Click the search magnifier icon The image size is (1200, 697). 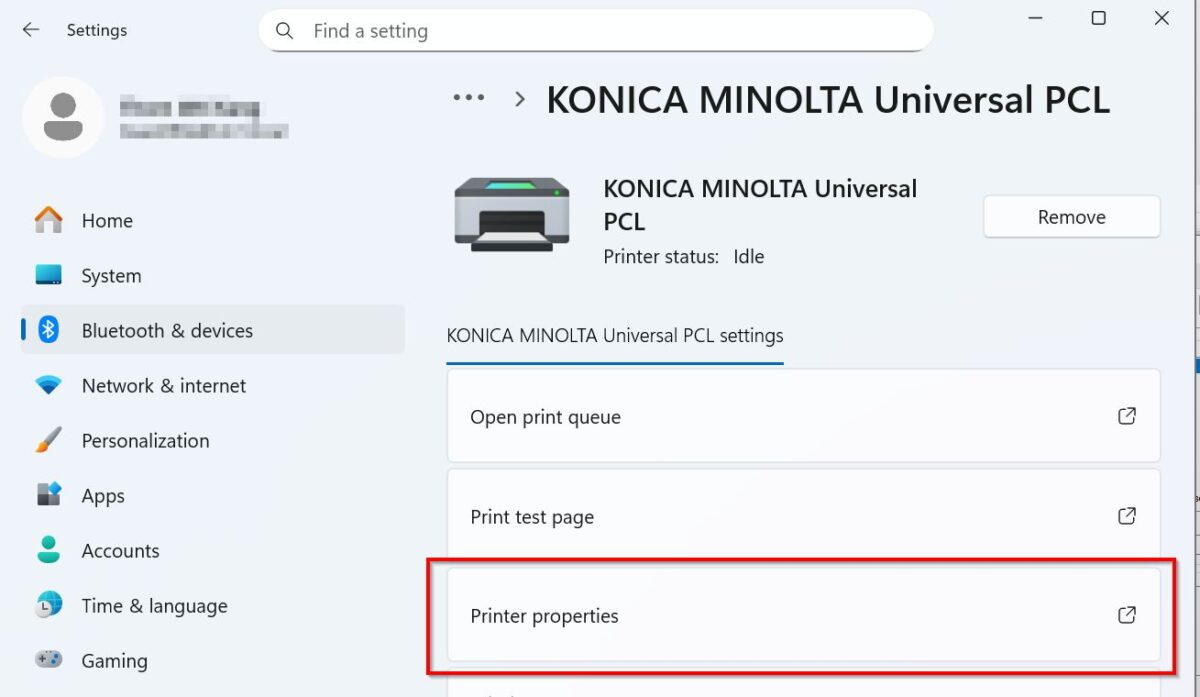click(285, 31)
